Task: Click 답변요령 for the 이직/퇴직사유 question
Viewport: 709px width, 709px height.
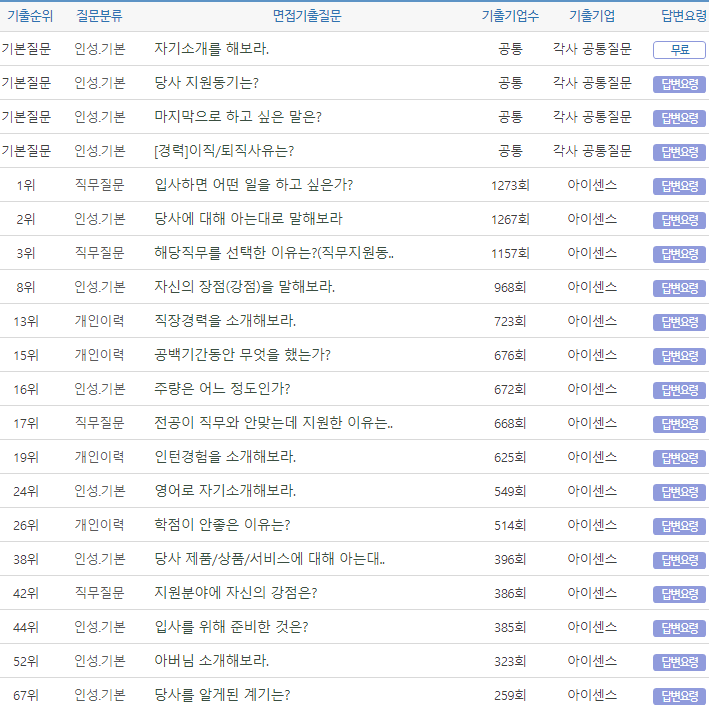Action: [x=679, y=151]
